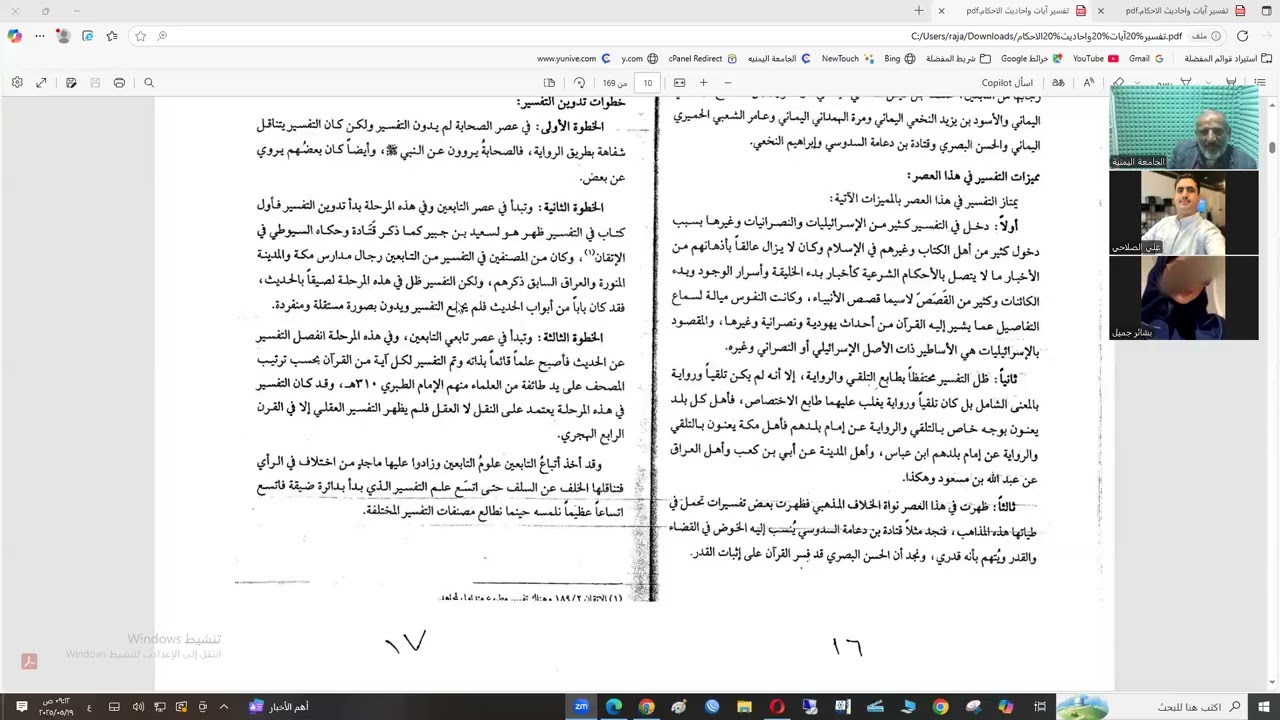Image resolution: width=1280 pixels, height=720 pixels.
Task: Open Google Maps bookmark
Action: point(1030,59)
